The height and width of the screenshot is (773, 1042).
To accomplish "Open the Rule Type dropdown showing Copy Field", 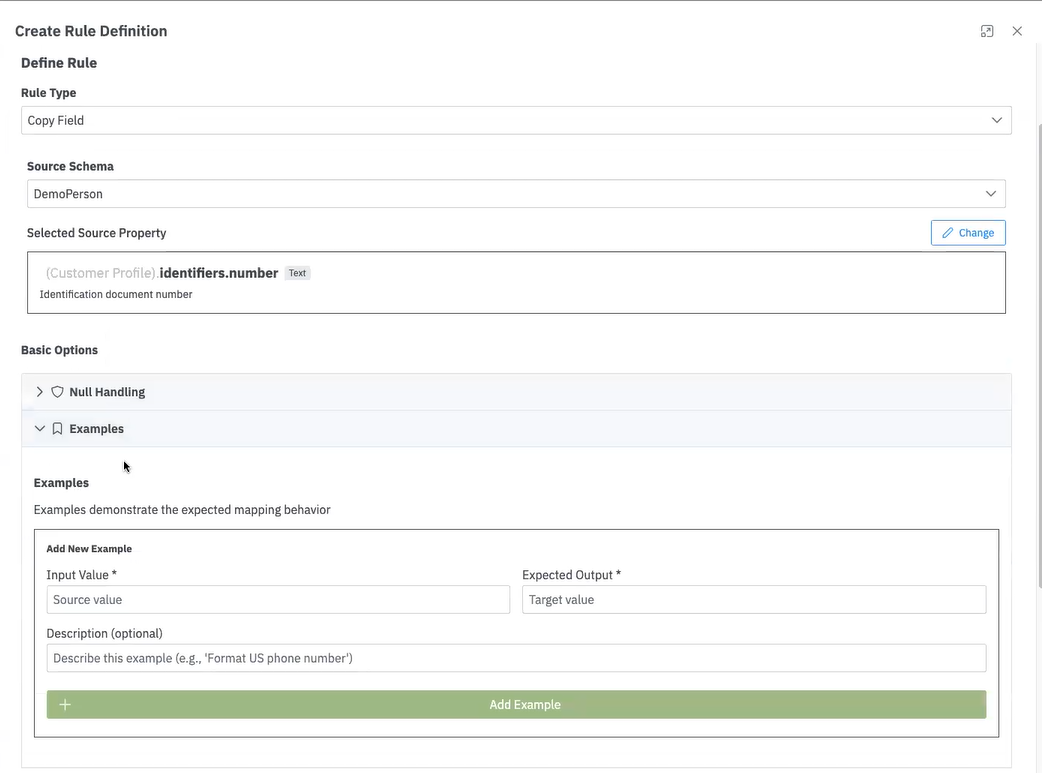I will (500, 120).
